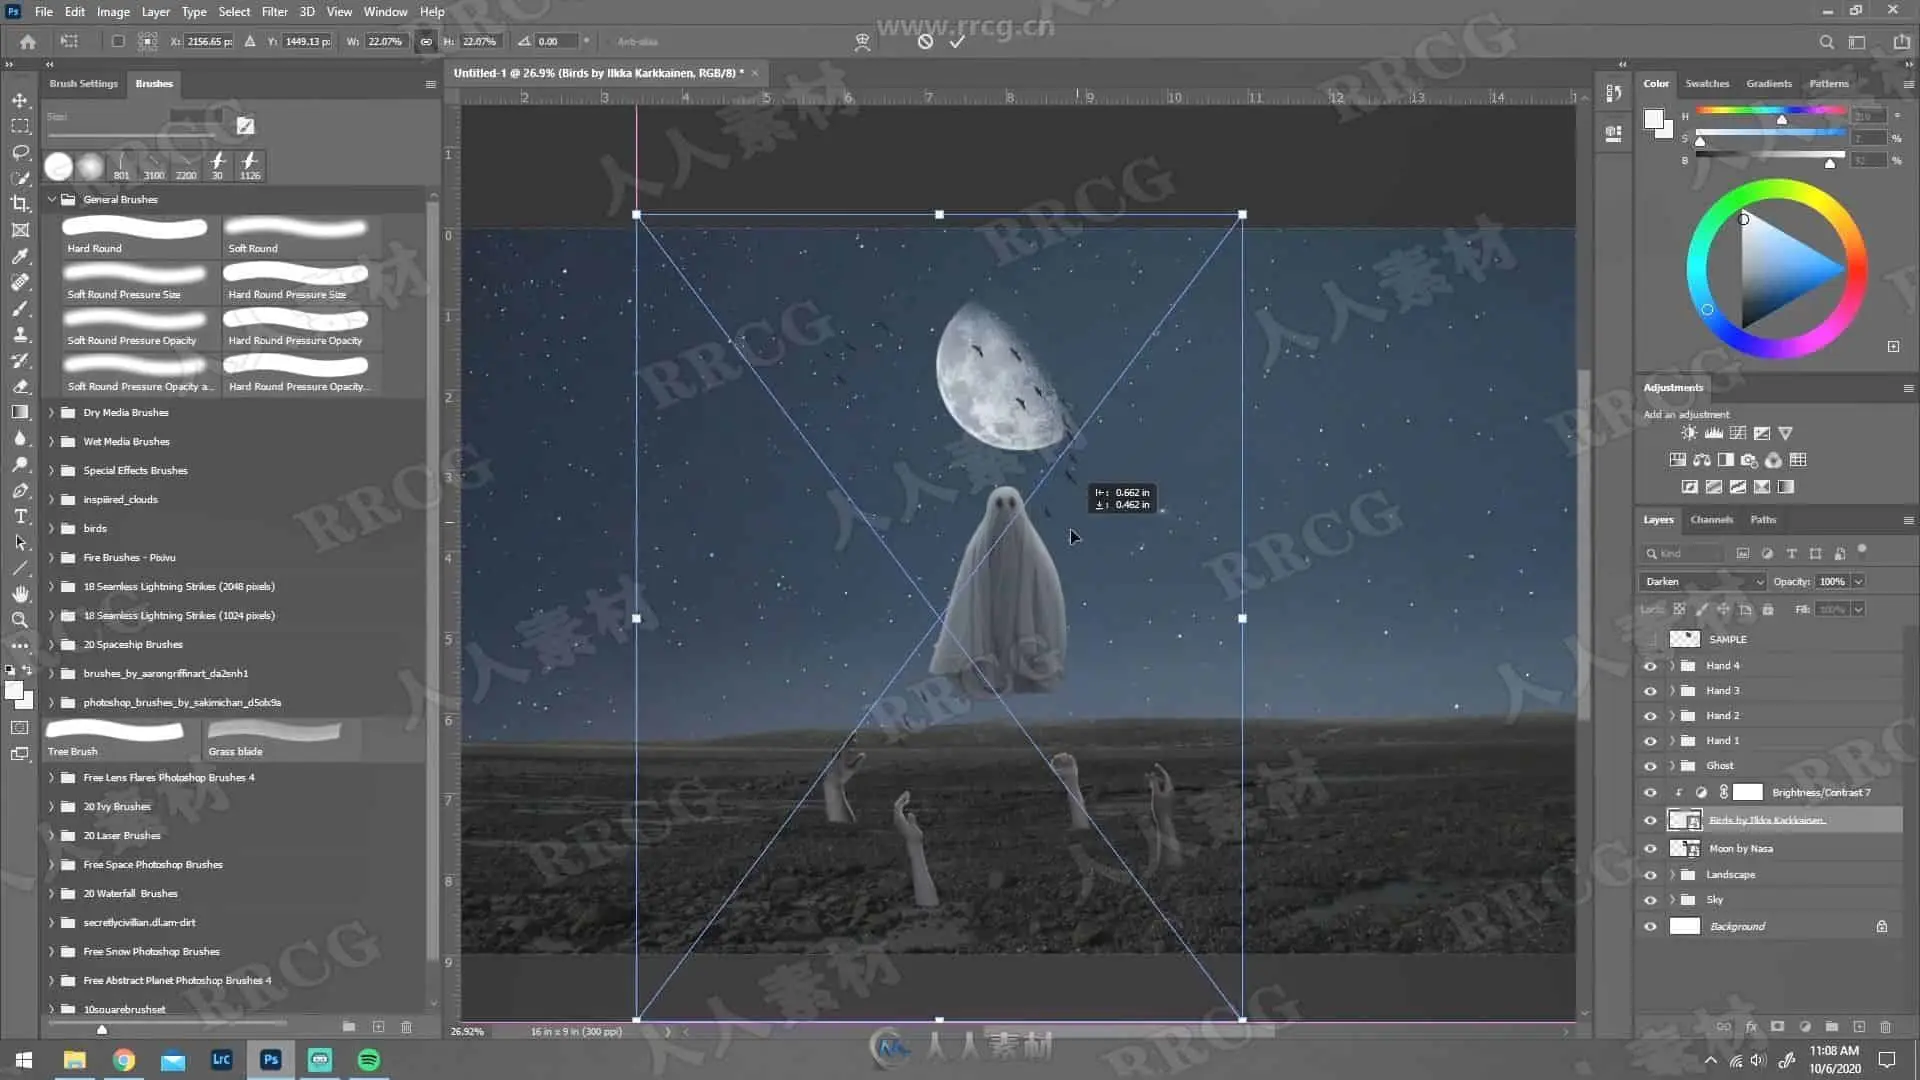1920x1080 pixels.
Task: Cancel the transform in options bar
Action: (925, 41)
